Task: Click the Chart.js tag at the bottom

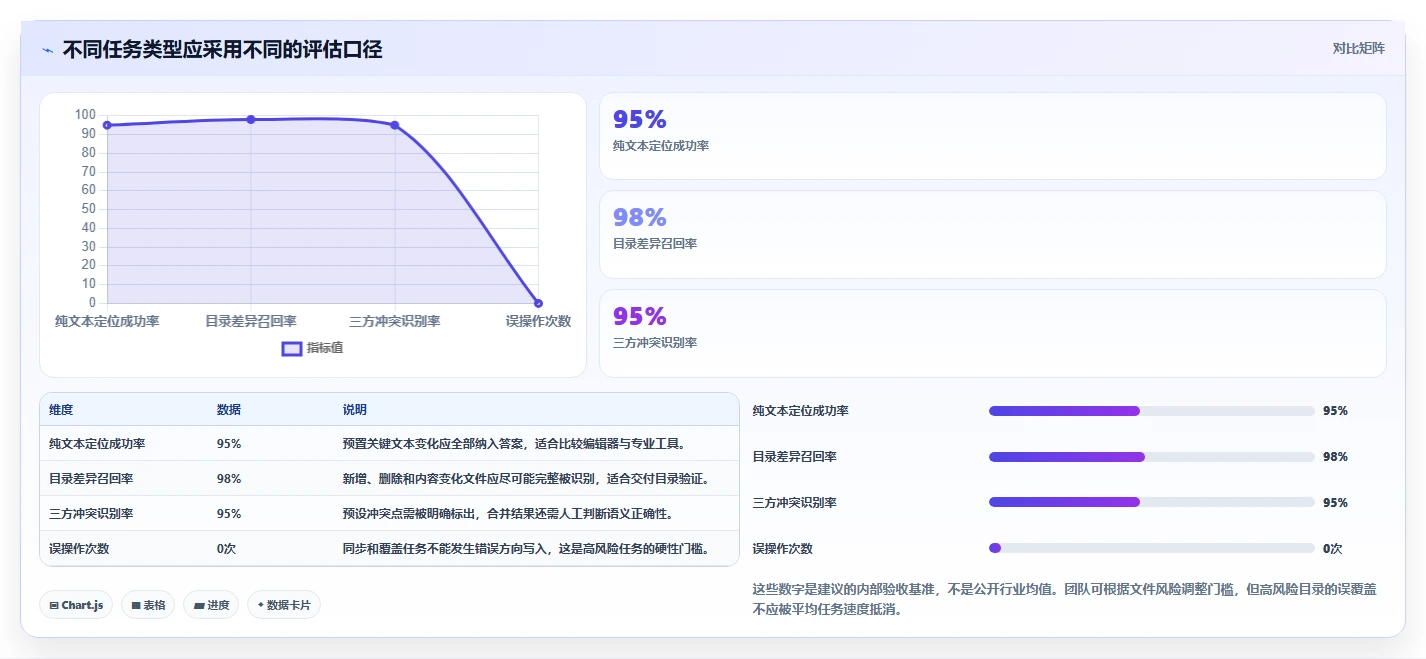Action: pyautogui.click(x=76, y=605)
